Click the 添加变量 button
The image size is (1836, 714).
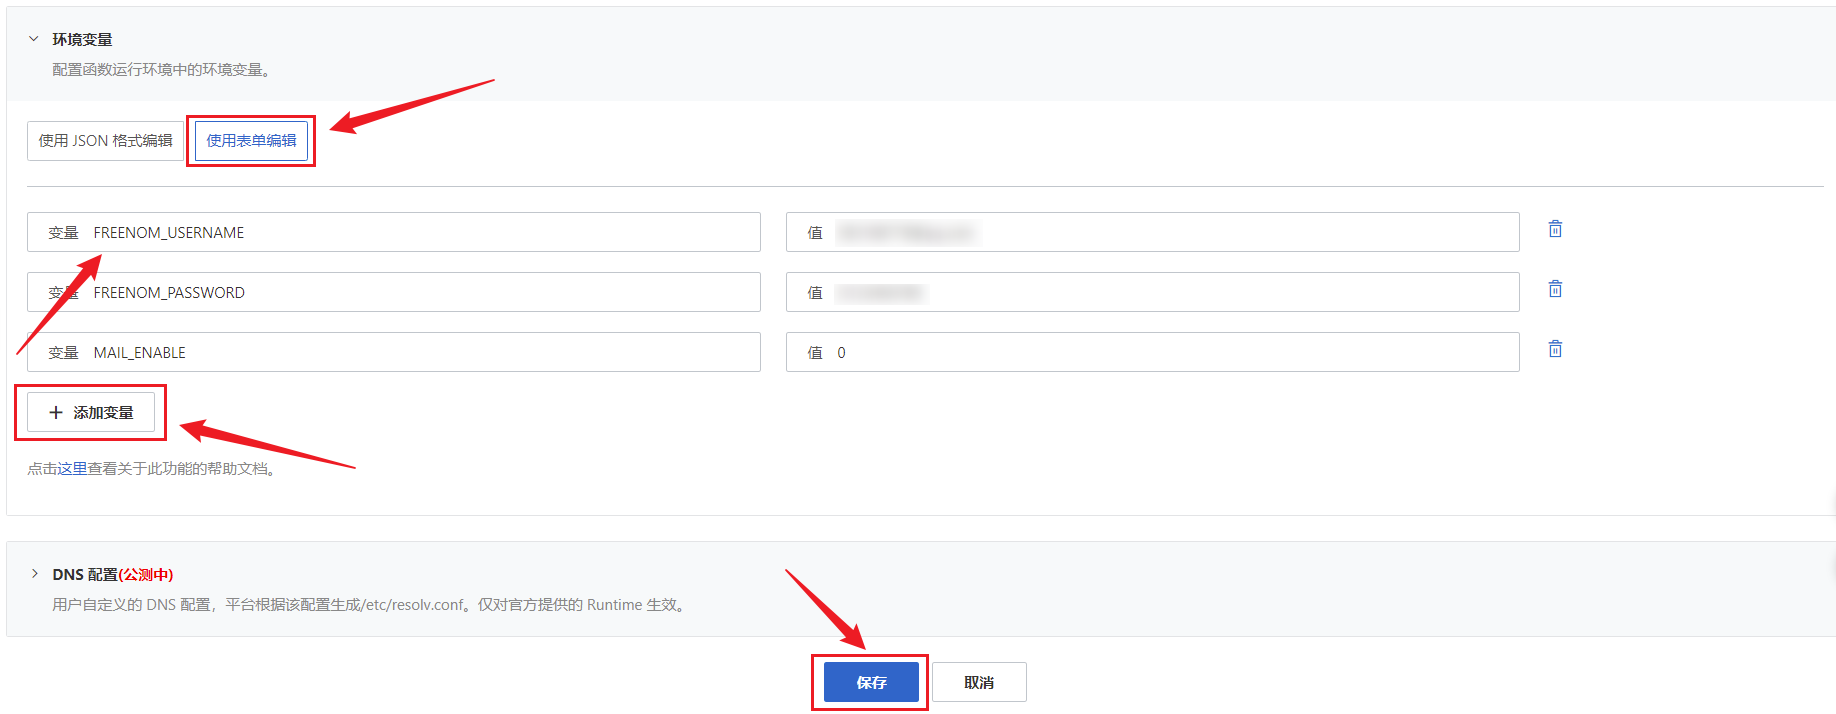coord(91,412)
